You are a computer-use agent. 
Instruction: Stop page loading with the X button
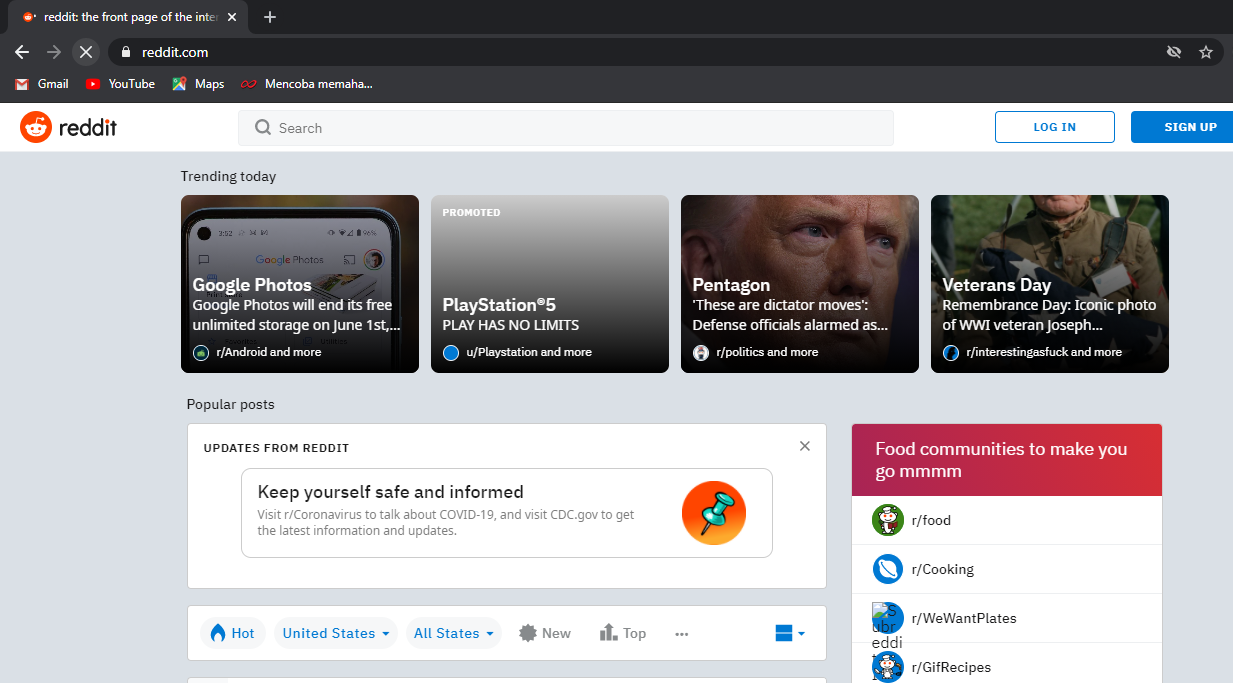pyautogui.click(x=86, y=51)
